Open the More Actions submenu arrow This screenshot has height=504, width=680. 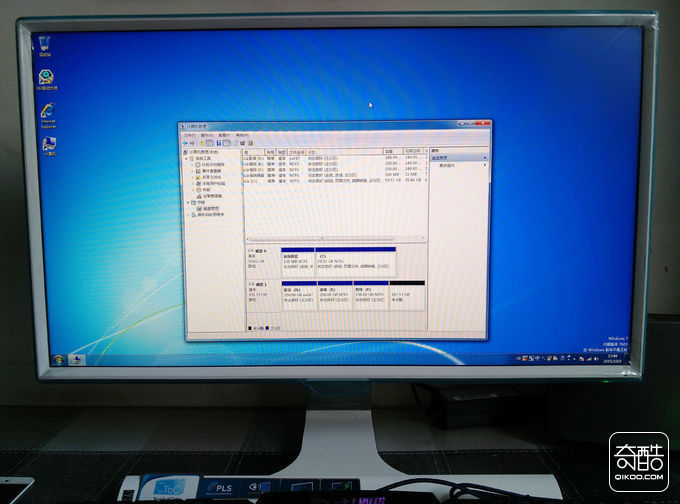pos(484,165)
